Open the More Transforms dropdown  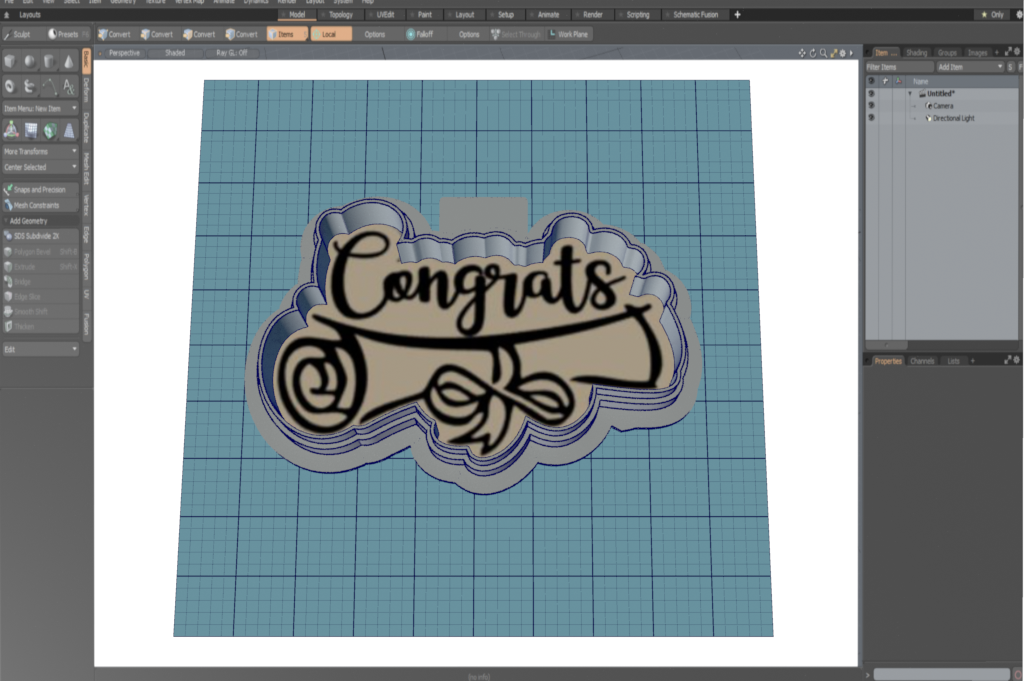[x=40, y=151]
